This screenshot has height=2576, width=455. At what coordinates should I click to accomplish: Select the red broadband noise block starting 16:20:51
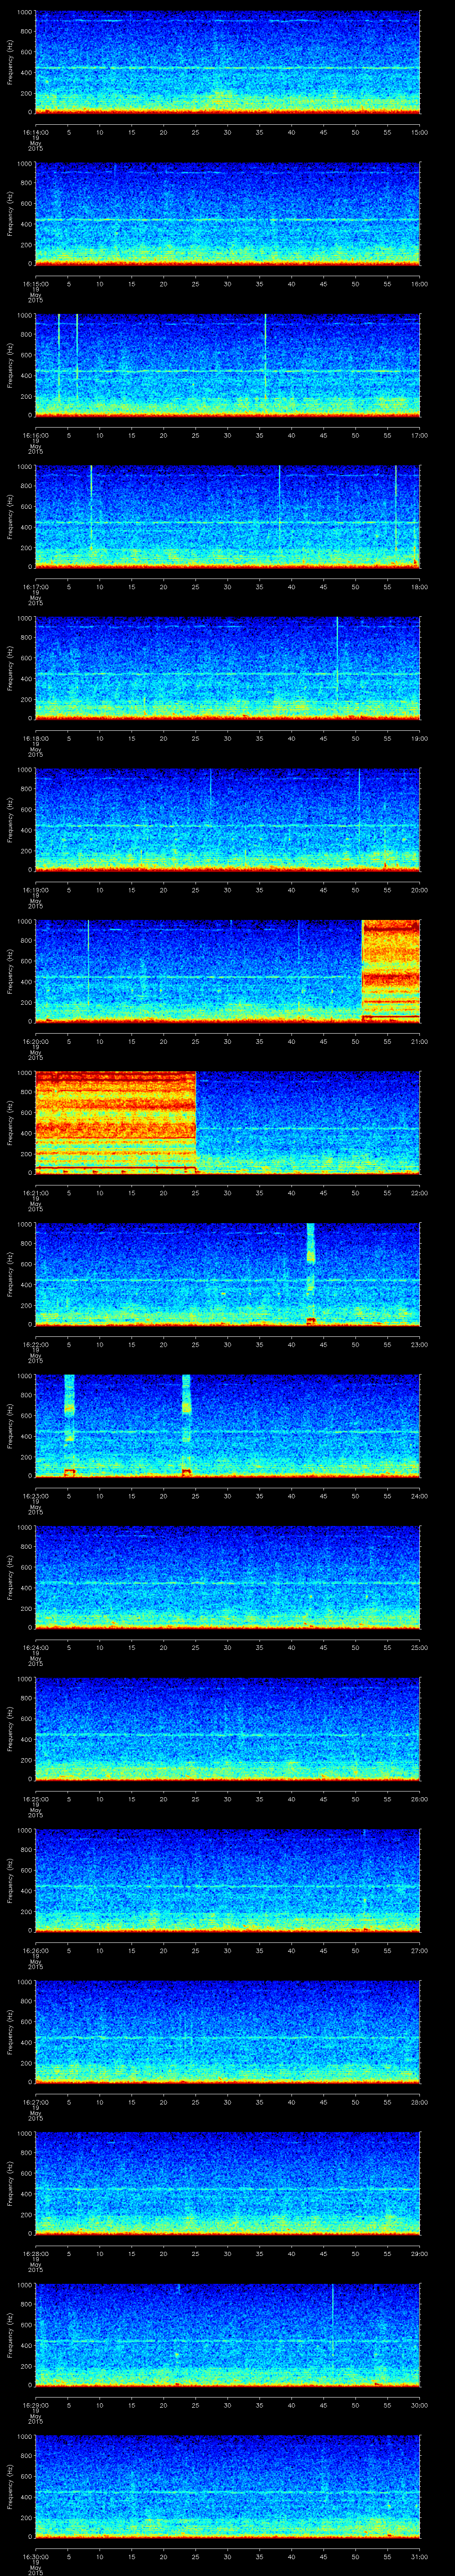pos(391,970)
